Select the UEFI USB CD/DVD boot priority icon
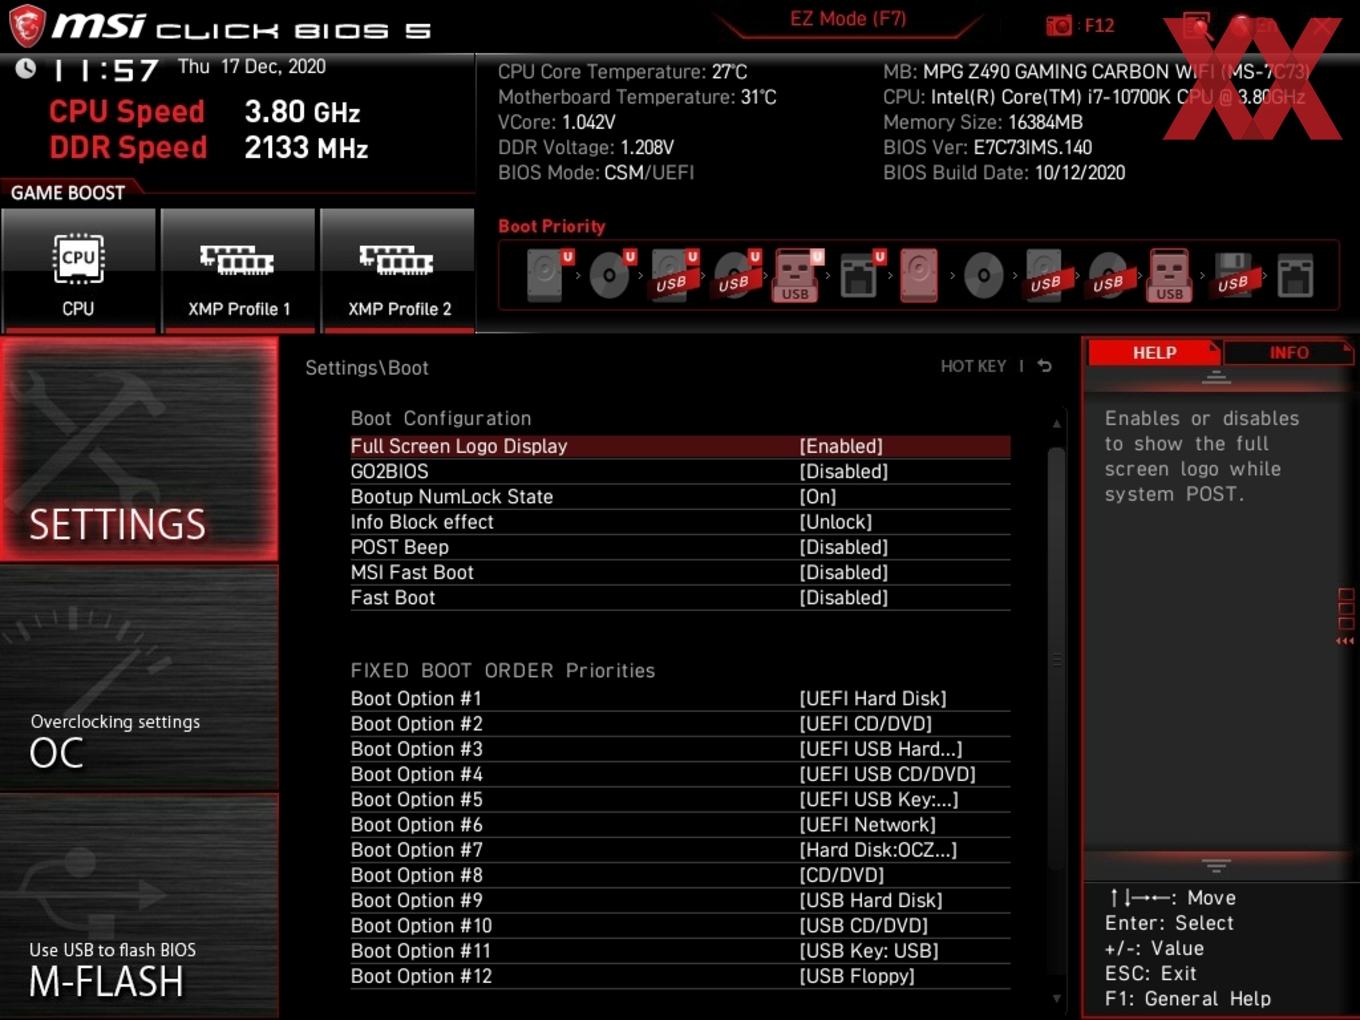This screenshot has height=1020, width=1360. pyautogui.click(x=736, y=275)
